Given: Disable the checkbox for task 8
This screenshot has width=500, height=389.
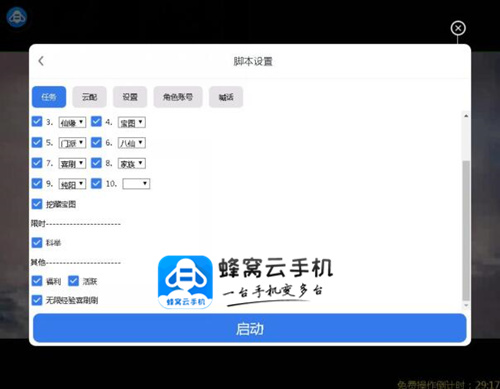Looking at the screenshot, I should 96,163.
